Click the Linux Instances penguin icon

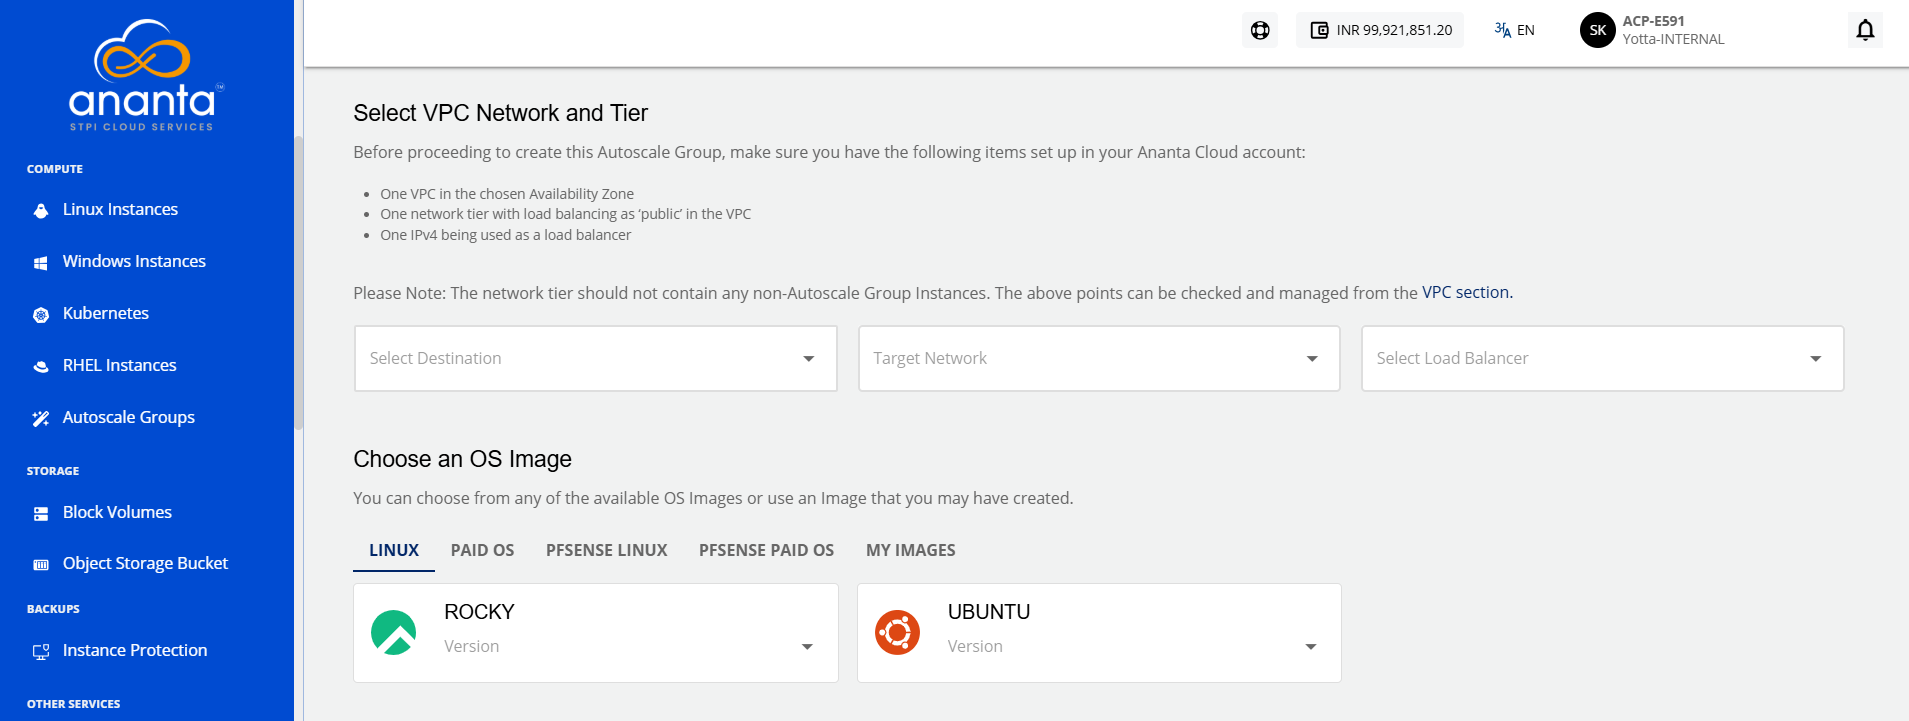pyautogui.click(x=41, y=210)
